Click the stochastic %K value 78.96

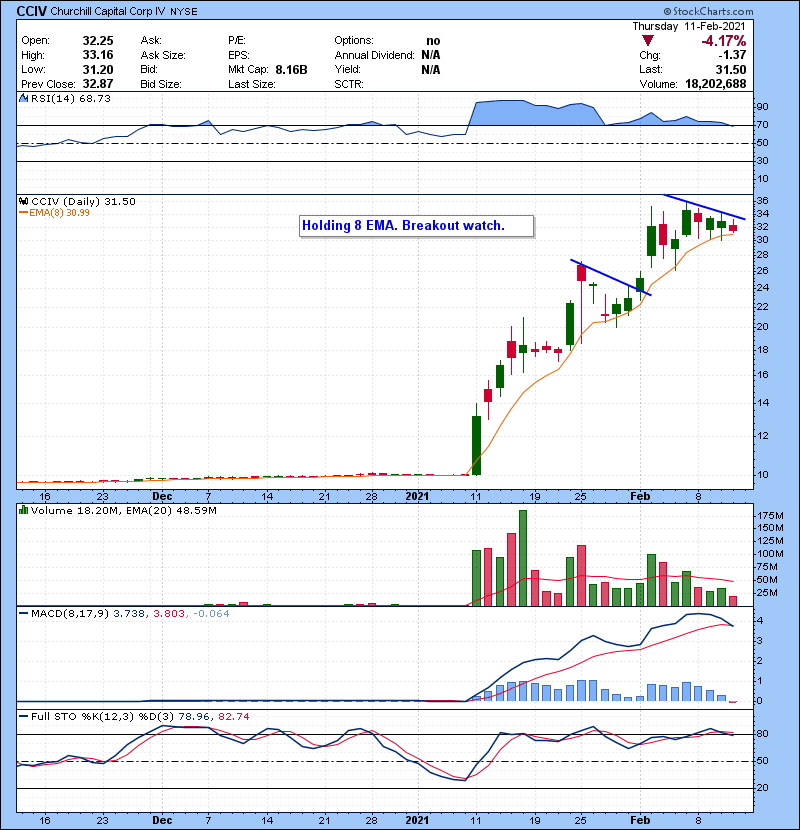coord(194,717)
